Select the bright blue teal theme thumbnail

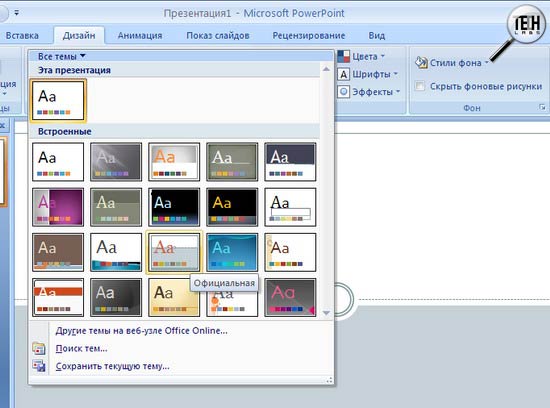click(232, 252)
